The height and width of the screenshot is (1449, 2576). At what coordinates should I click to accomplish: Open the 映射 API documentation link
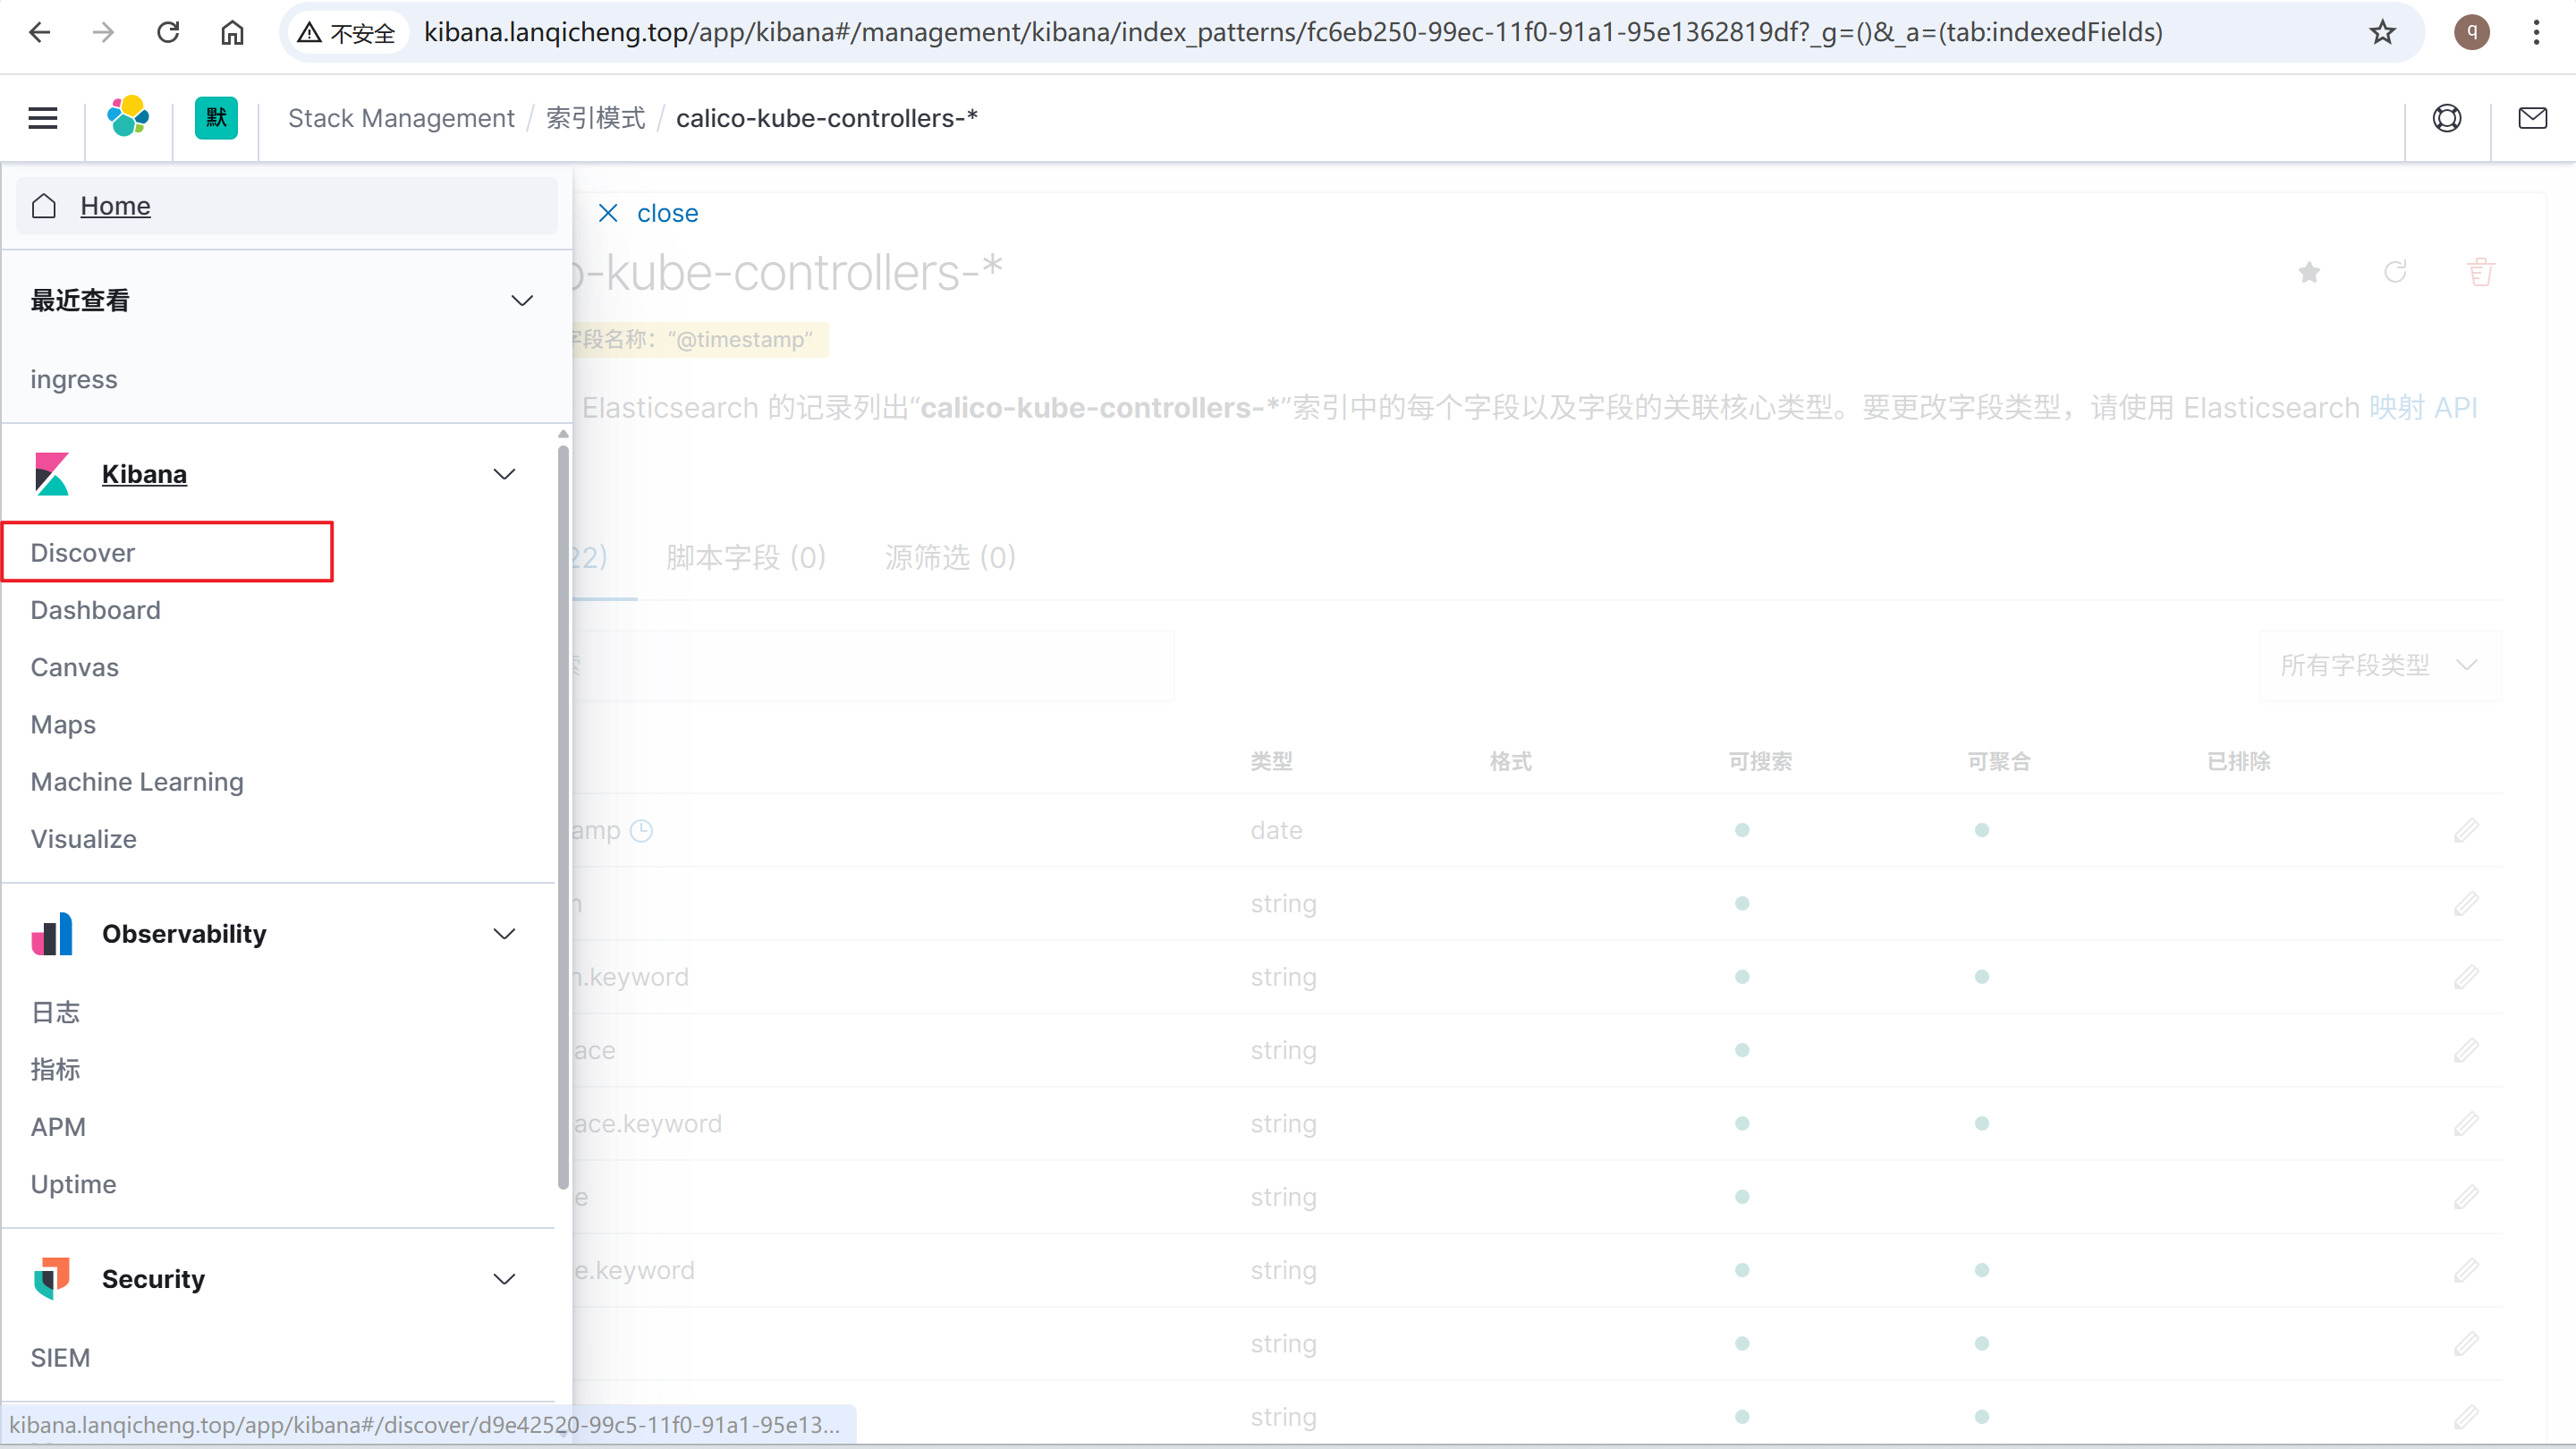tap(2423, 407)
